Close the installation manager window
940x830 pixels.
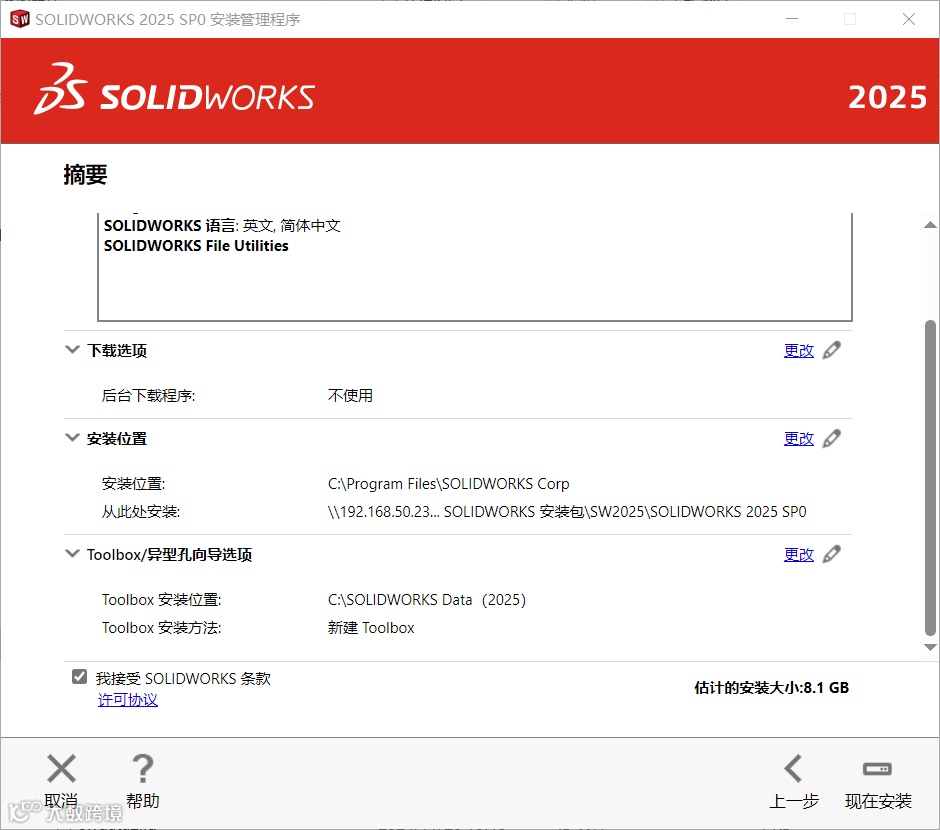[x=909, y=19]
